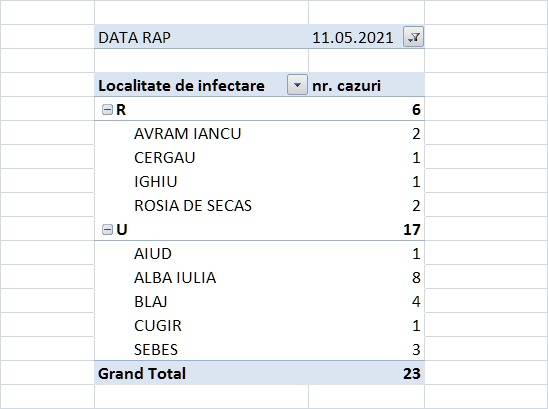Select the AVRAM IANCU row
The image size is (548, 409).
(x=259, y=134)
